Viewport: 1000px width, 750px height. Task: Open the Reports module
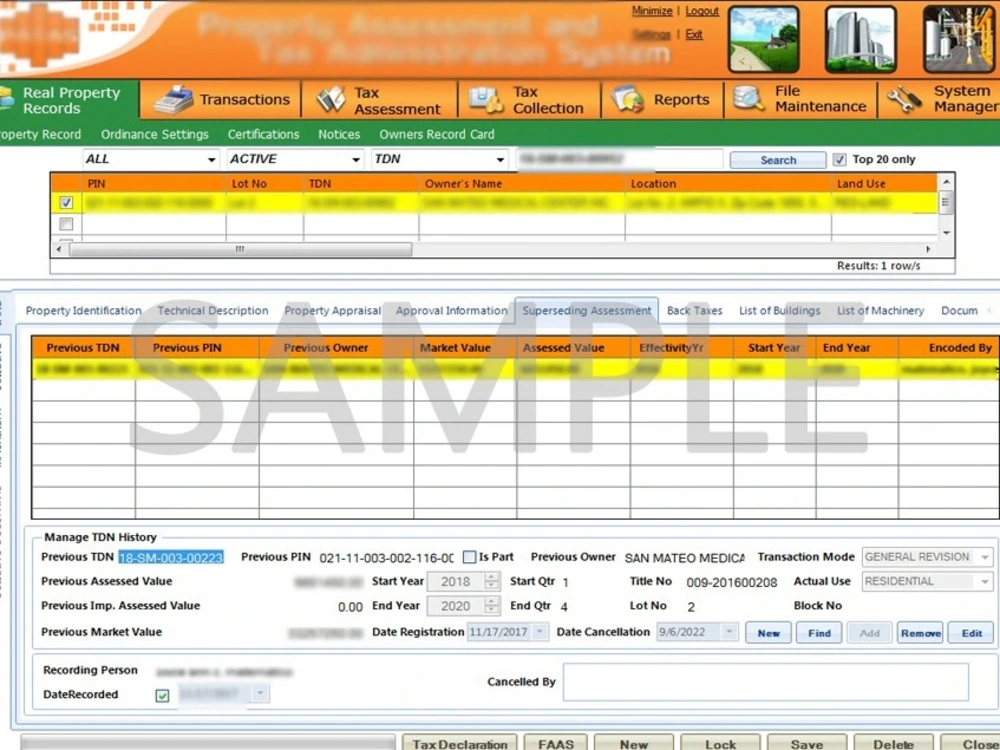[661, 99]
